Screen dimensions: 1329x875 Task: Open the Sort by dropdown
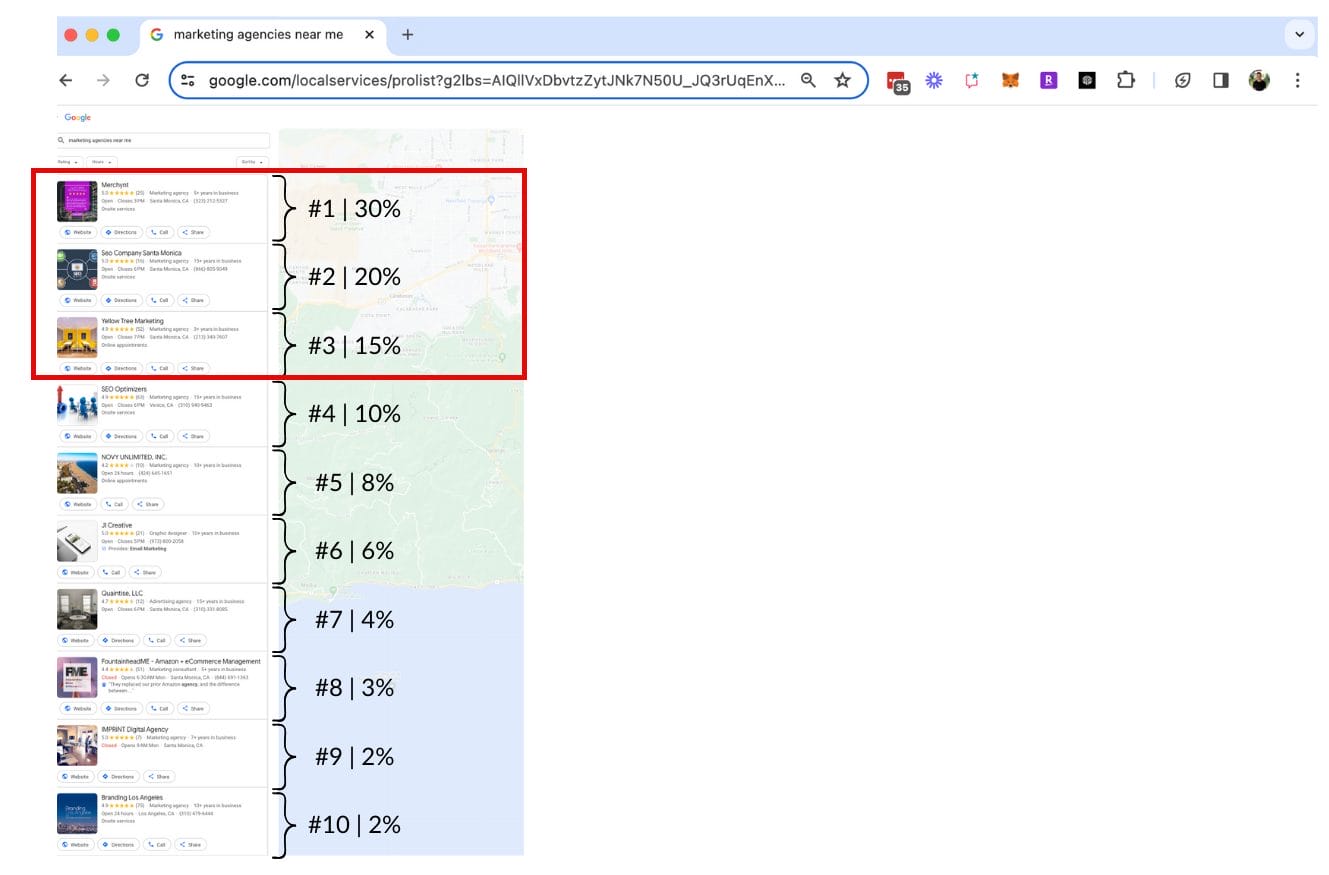click(252, 162)
